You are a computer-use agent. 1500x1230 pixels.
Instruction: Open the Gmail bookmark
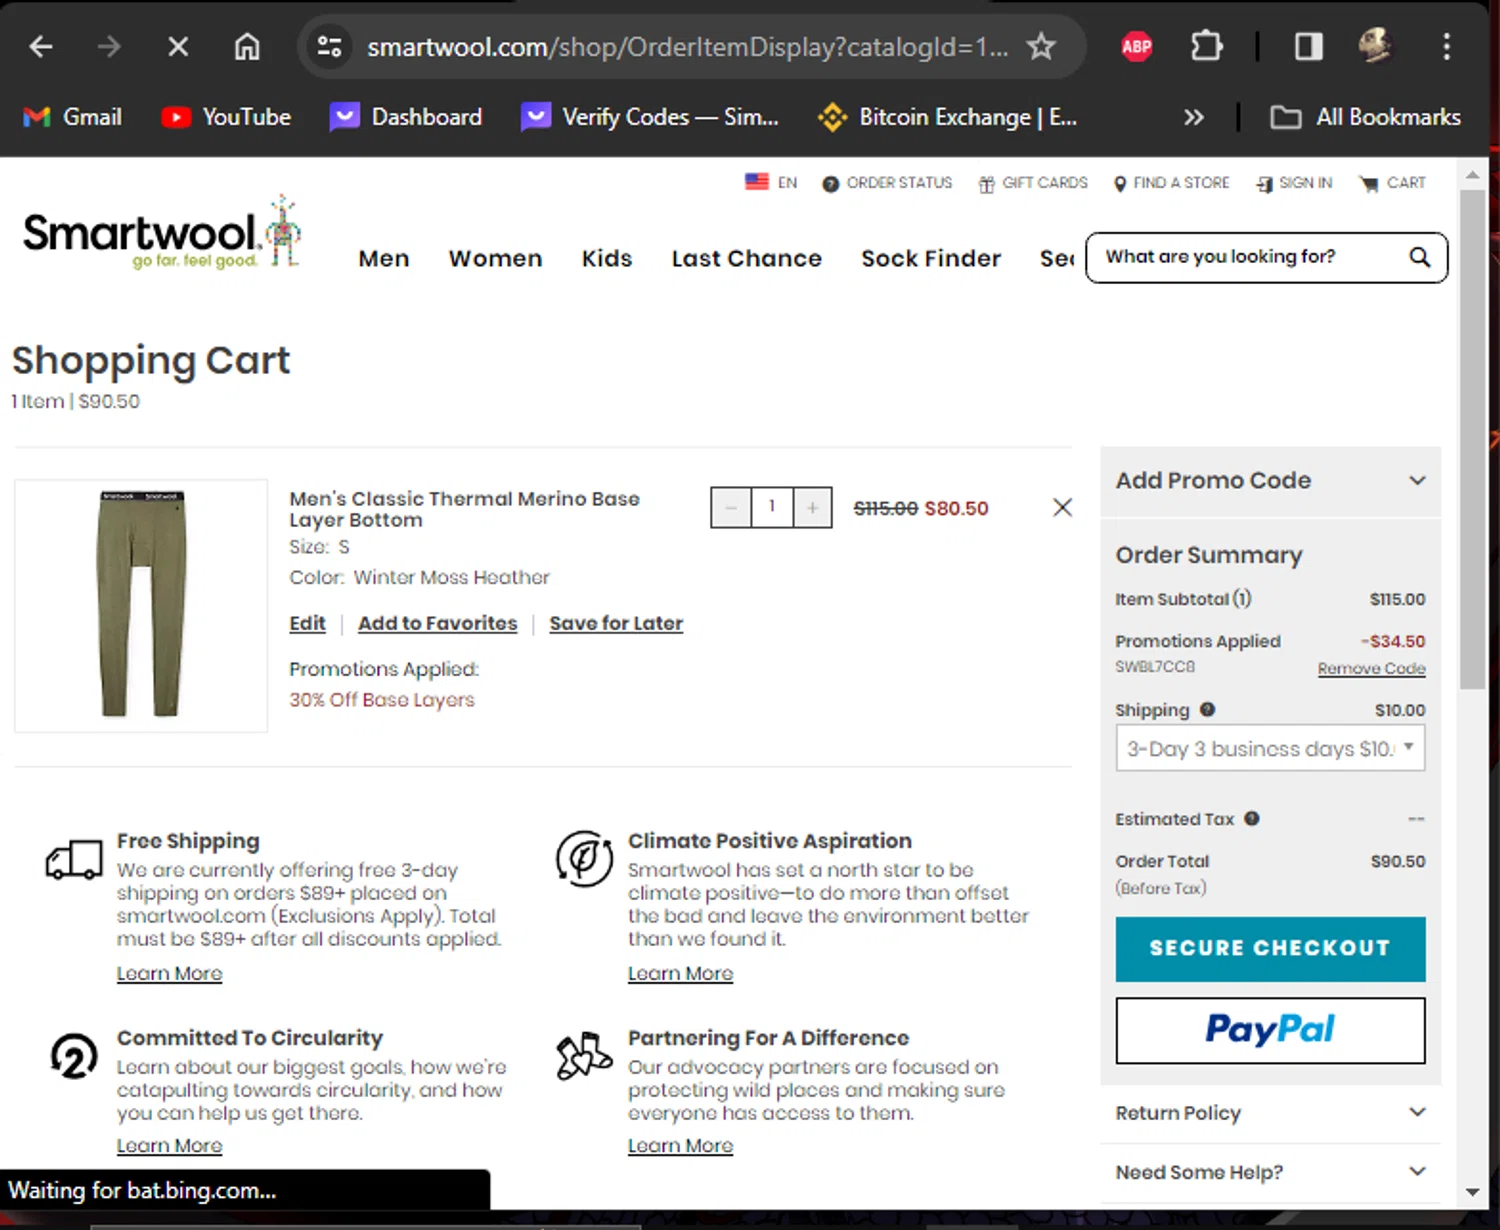72,117
